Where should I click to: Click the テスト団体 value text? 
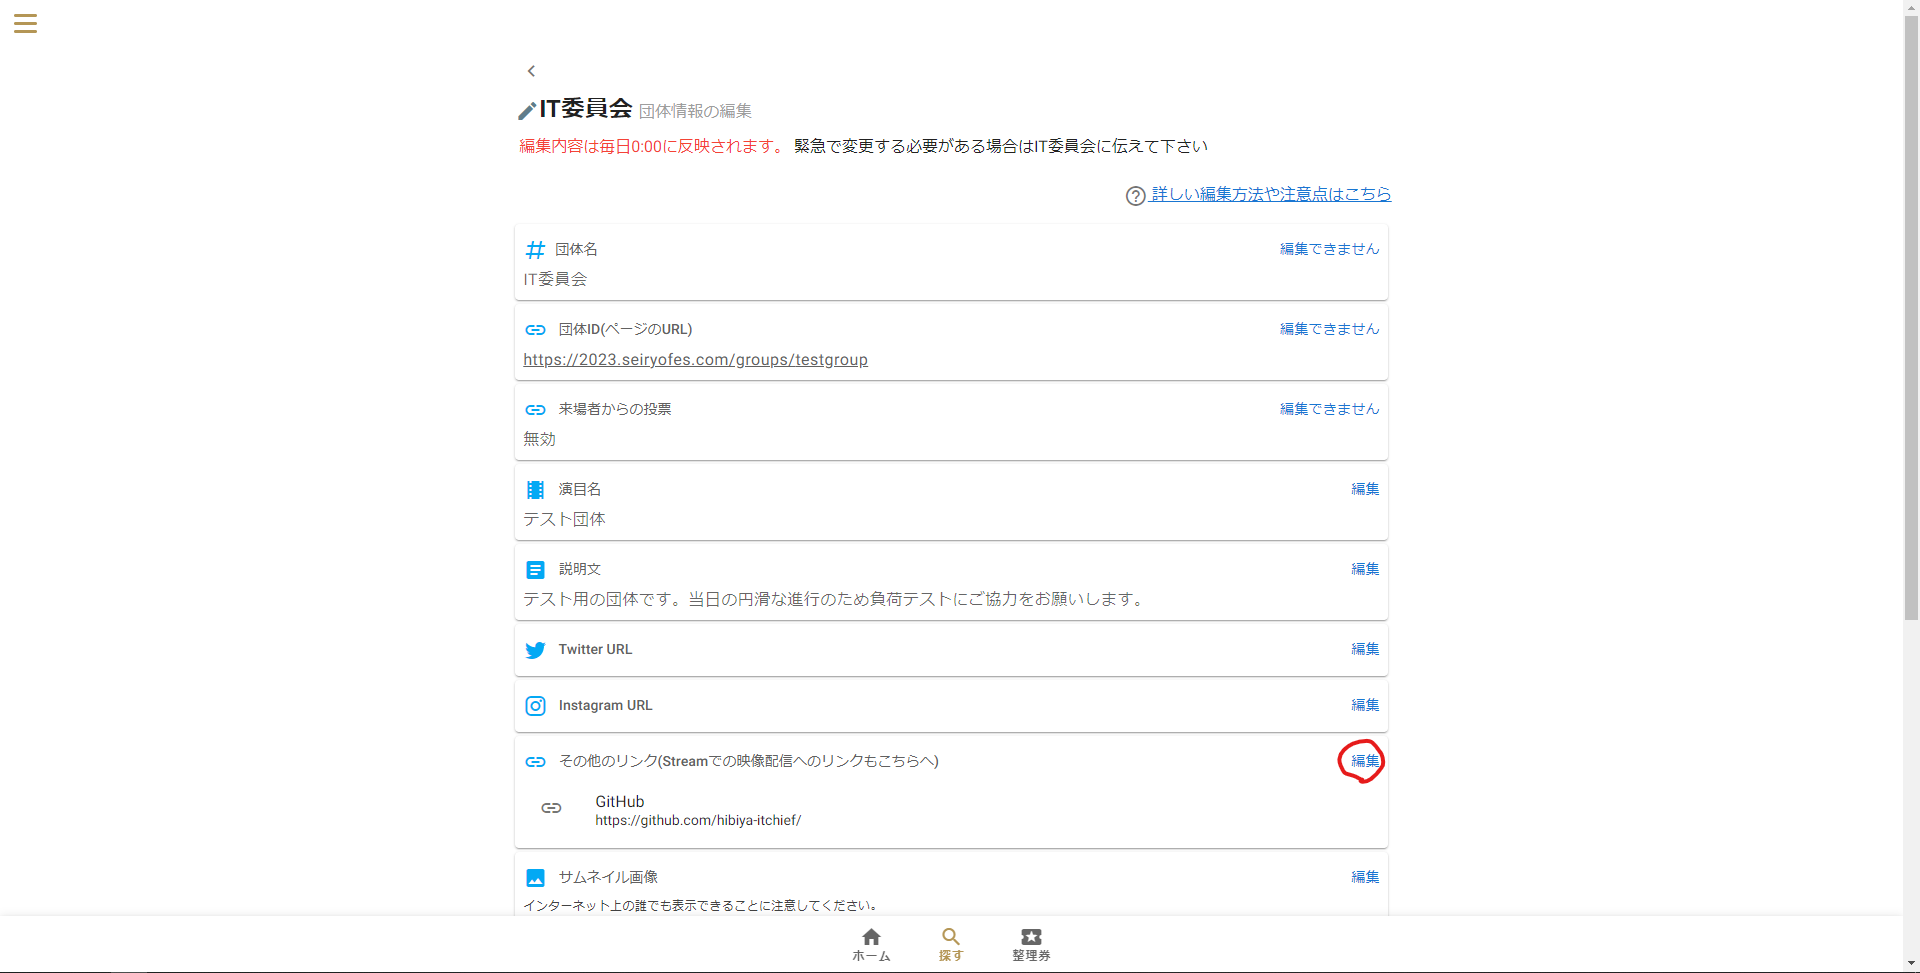tap(564, 519)
